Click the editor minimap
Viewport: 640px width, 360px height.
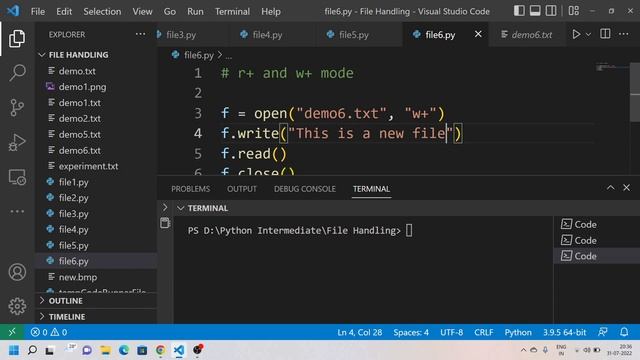click(611, 67)
